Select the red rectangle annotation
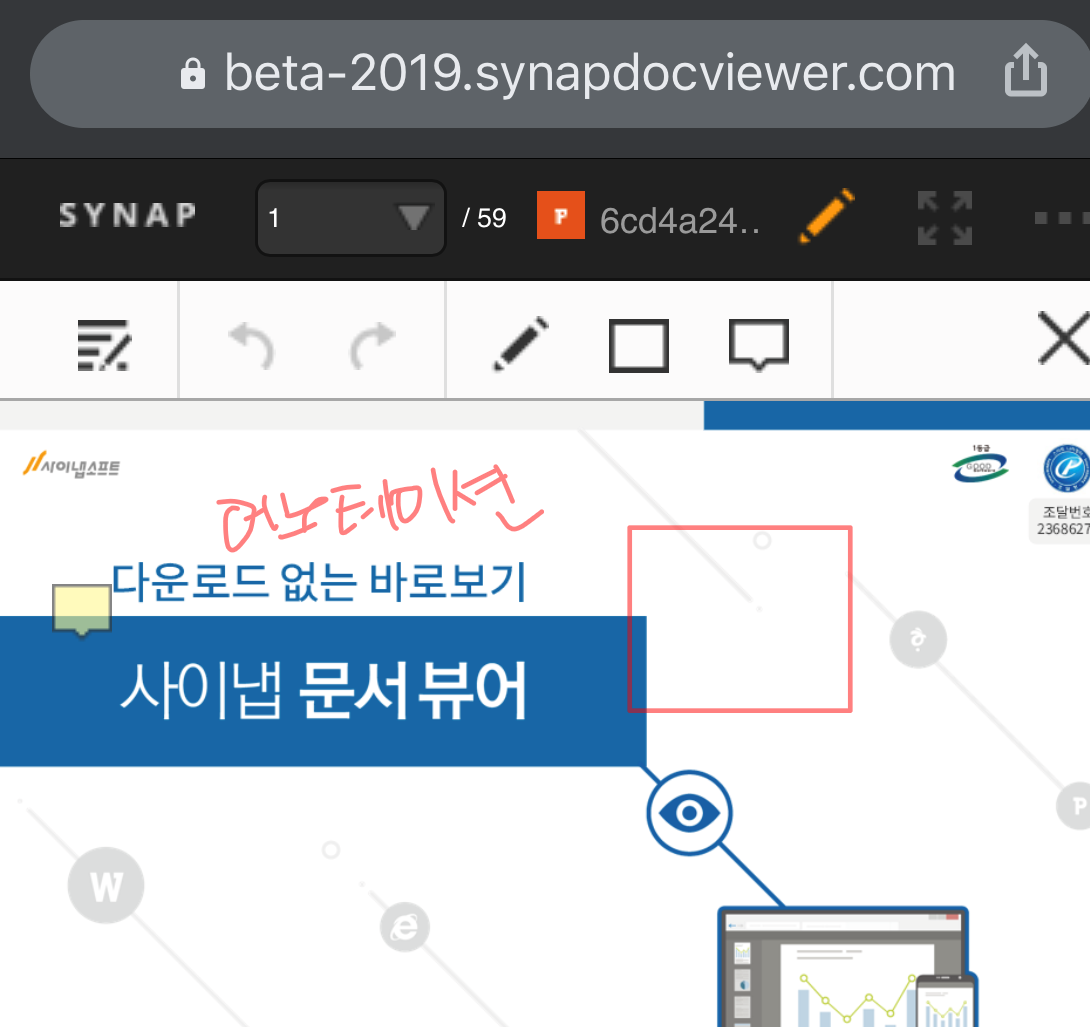The height and width of the screenshot is (1027, 1090). [x=740, y=619]
